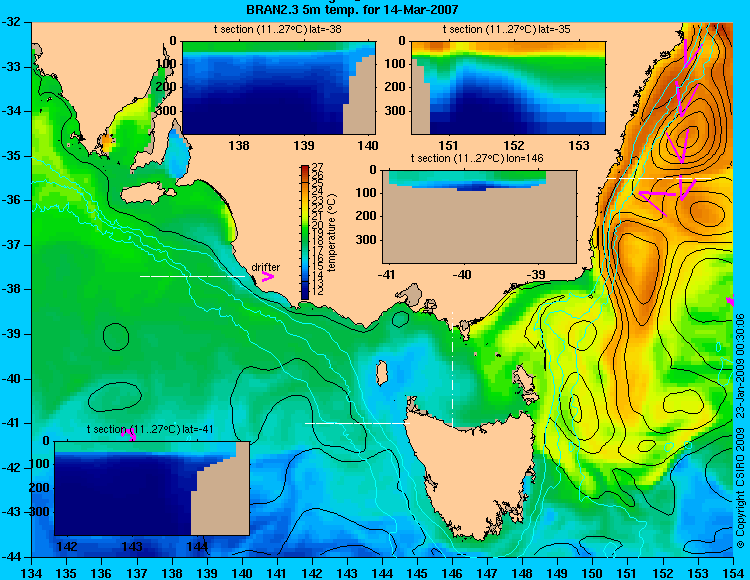
Task: Click the '147' longitude label on bottom axis
Action: pyautogui.click(x=487, y=573)
